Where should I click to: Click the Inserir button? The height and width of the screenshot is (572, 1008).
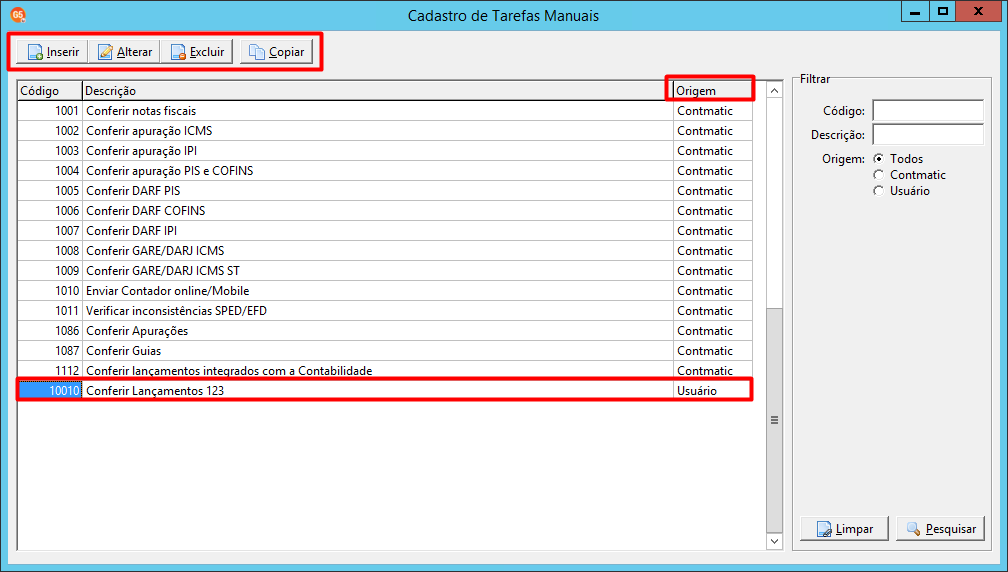[x=53, y=52]
